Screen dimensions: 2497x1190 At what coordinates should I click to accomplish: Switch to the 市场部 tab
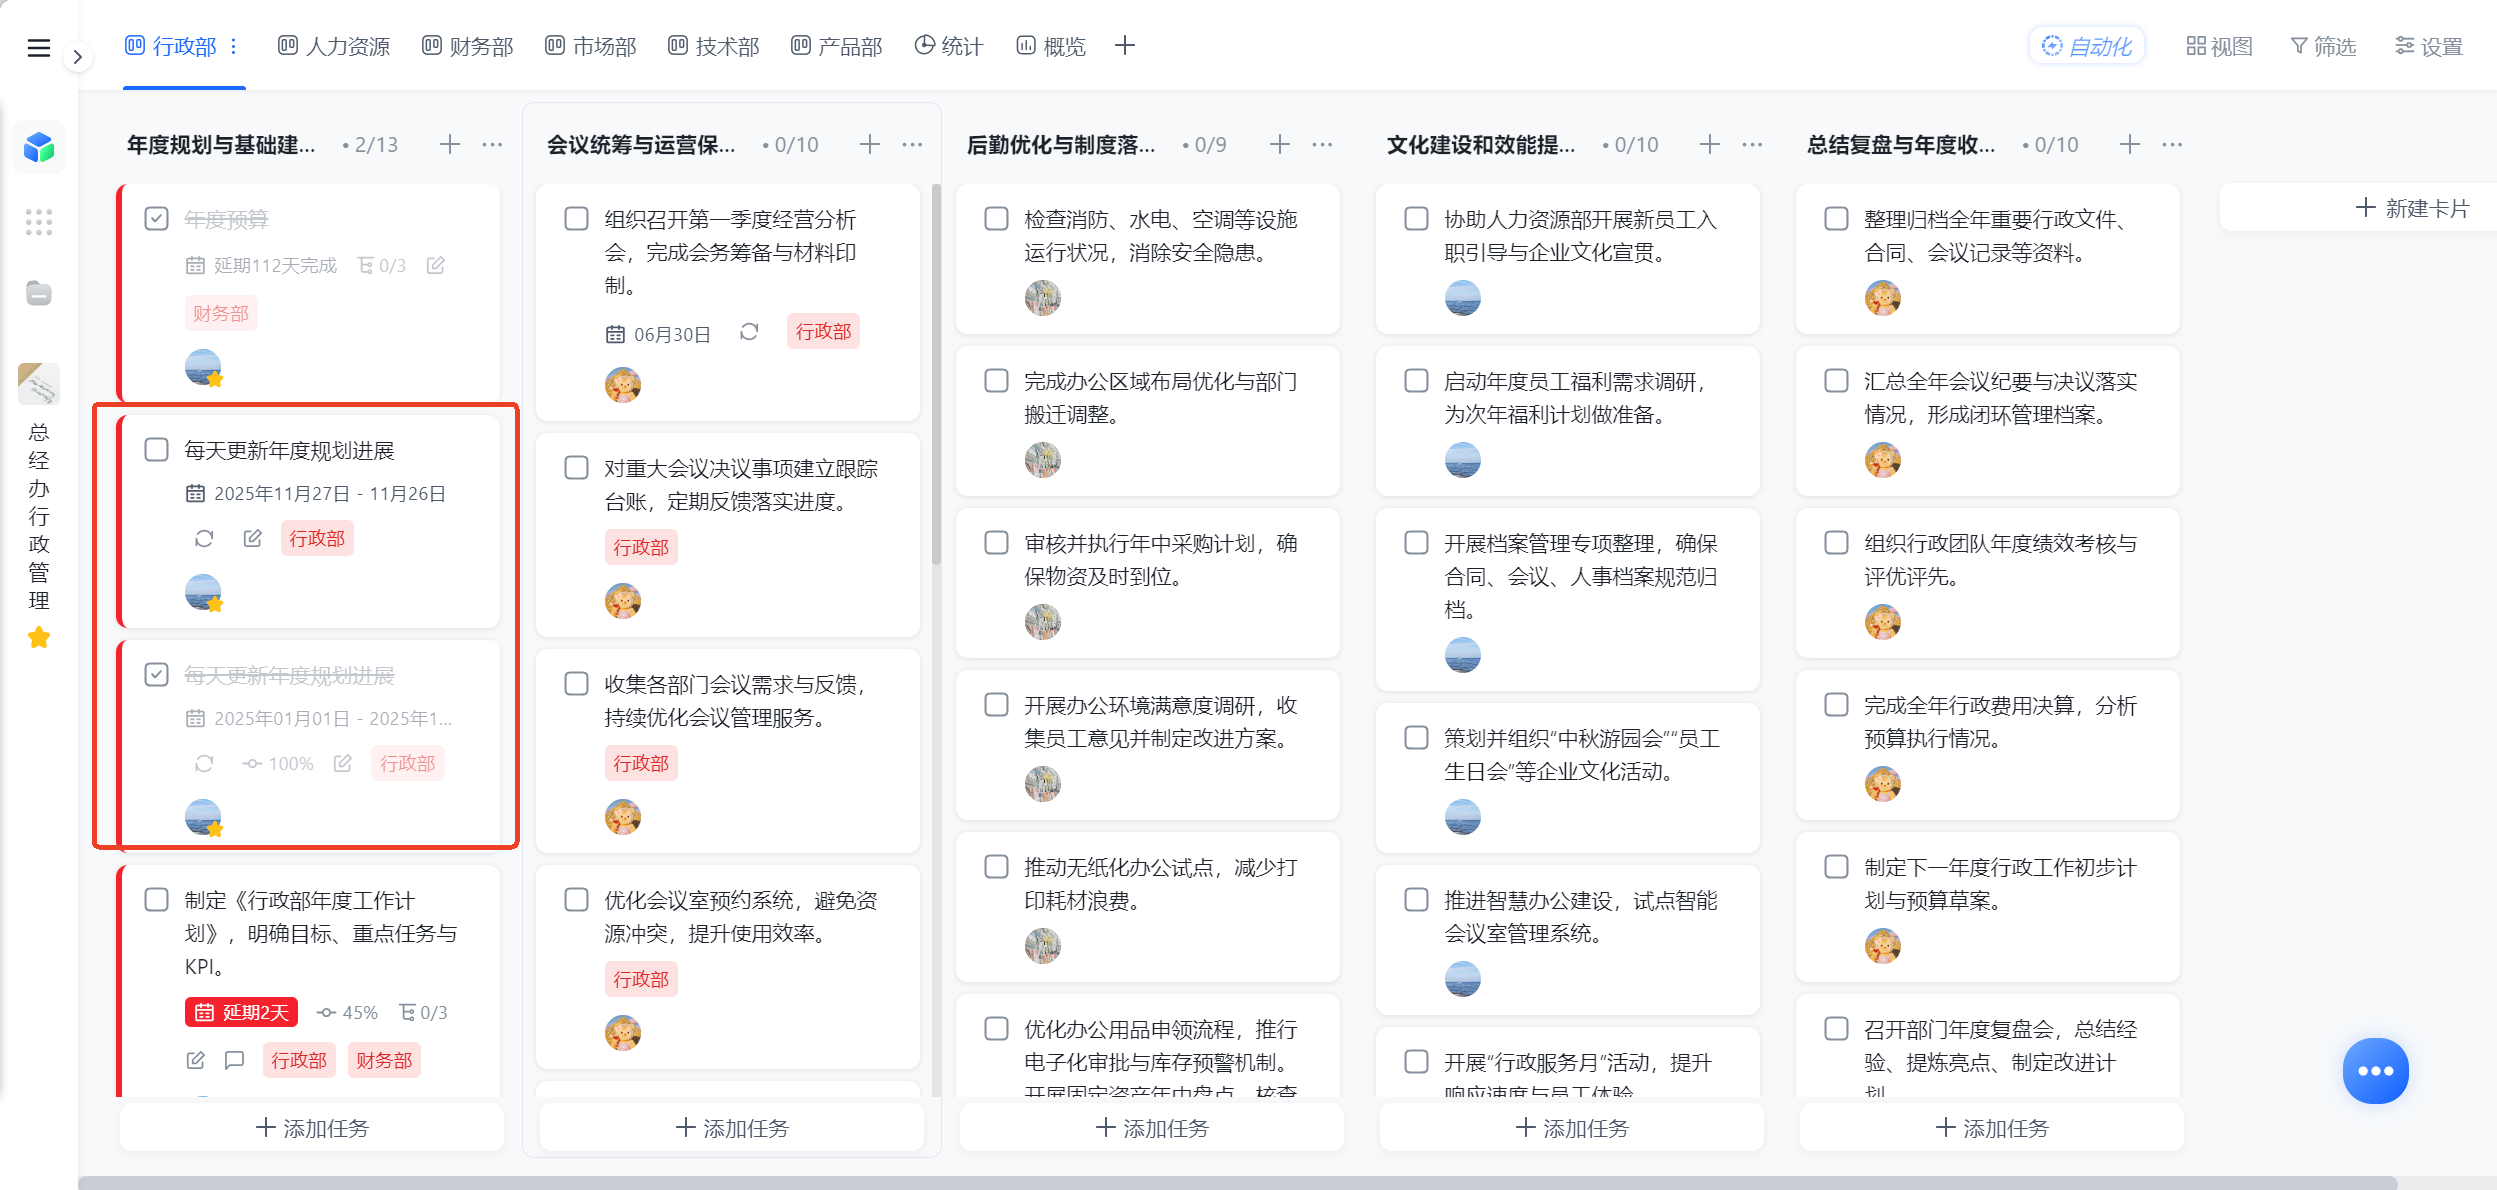pos(590,46)
